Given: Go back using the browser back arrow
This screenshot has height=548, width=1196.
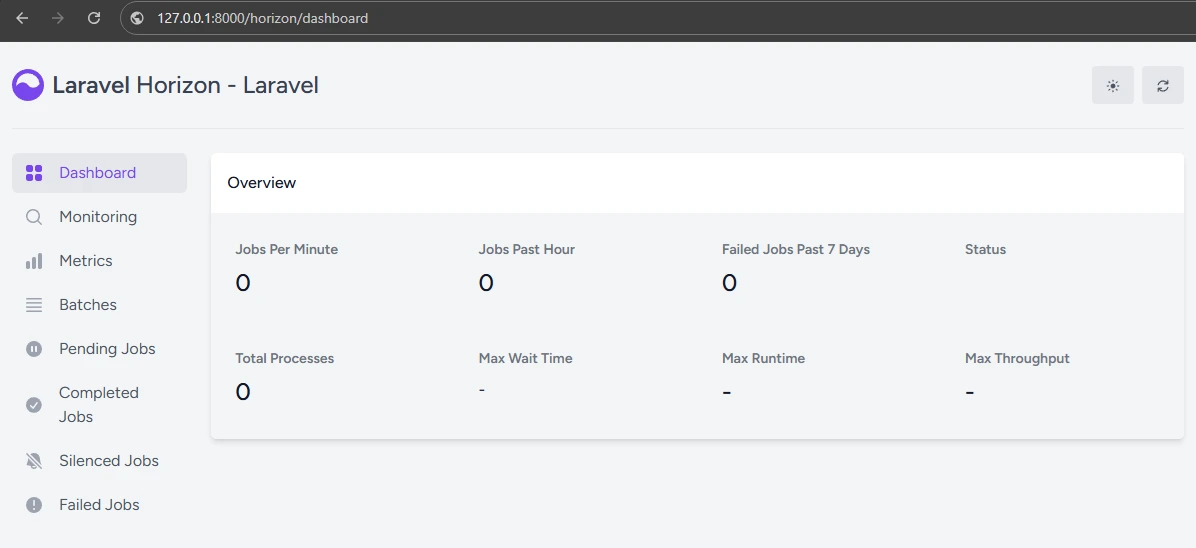Looking at the screenshot, I should pyautogui.click(x=22, y=18).
